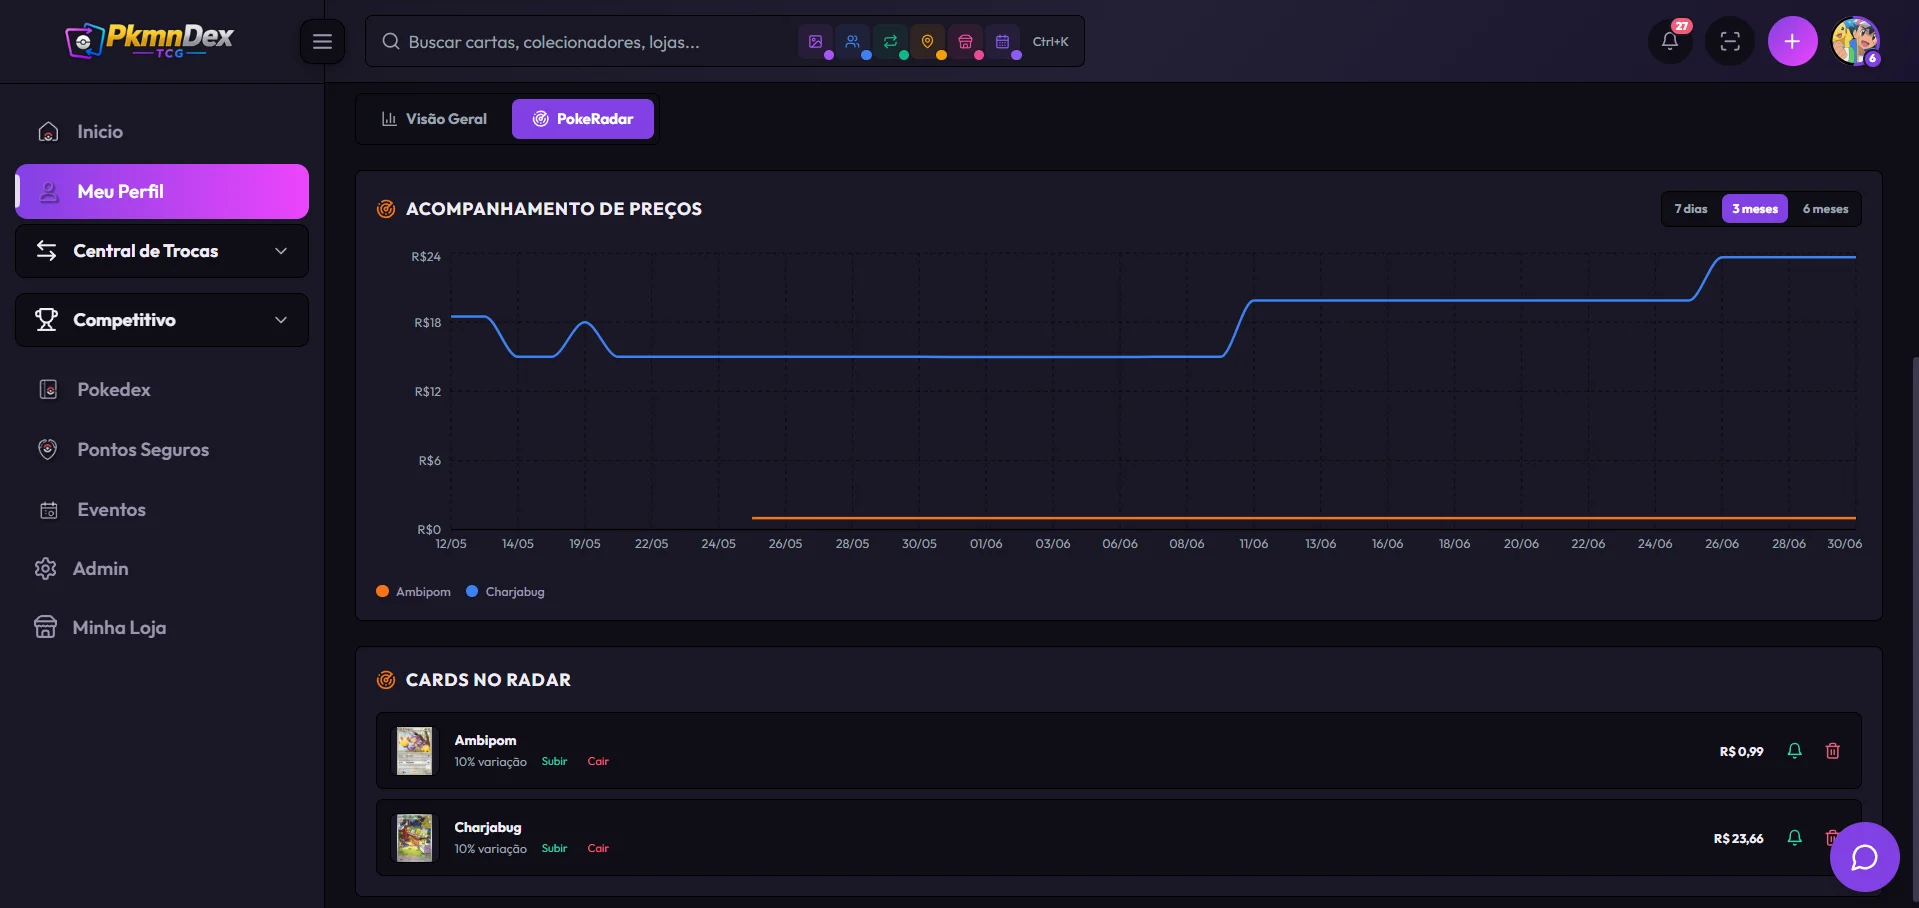Select the 7 dias time range
This screenshot has width=1919, height=908.
1691,209
